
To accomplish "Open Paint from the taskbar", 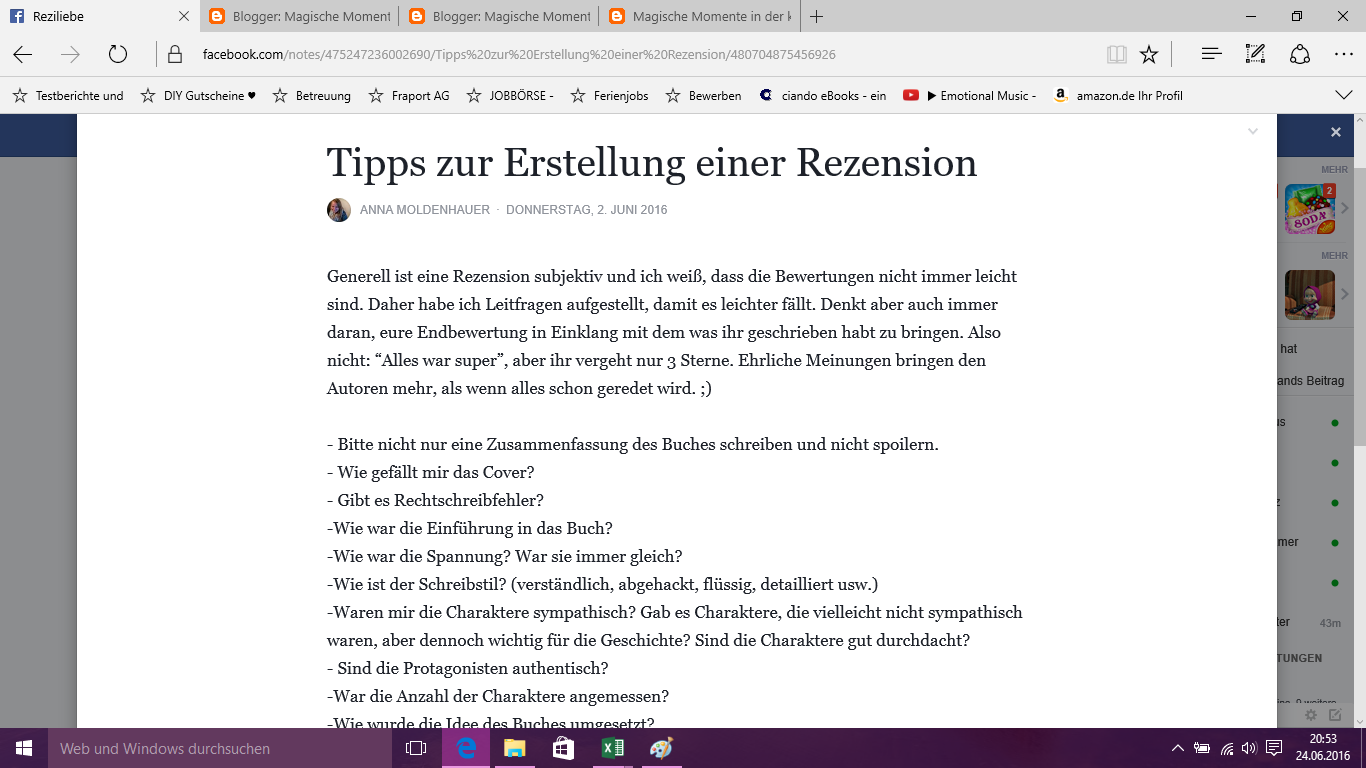I will coord(661,748).
